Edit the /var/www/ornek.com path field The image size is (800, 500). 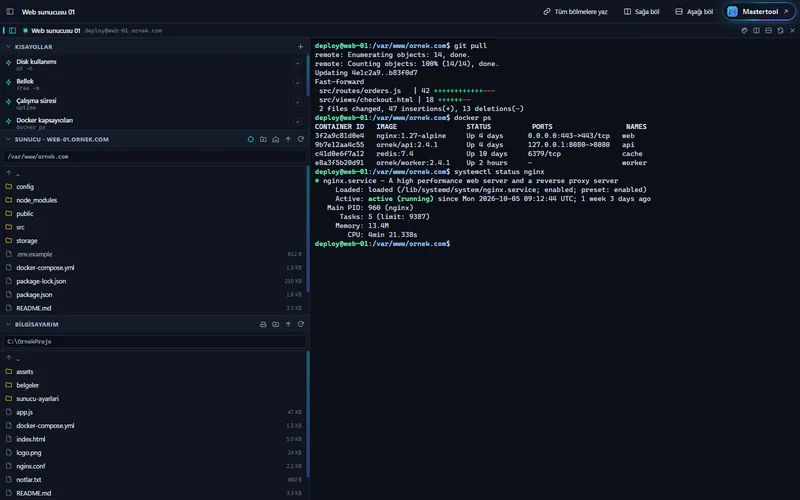155,157
